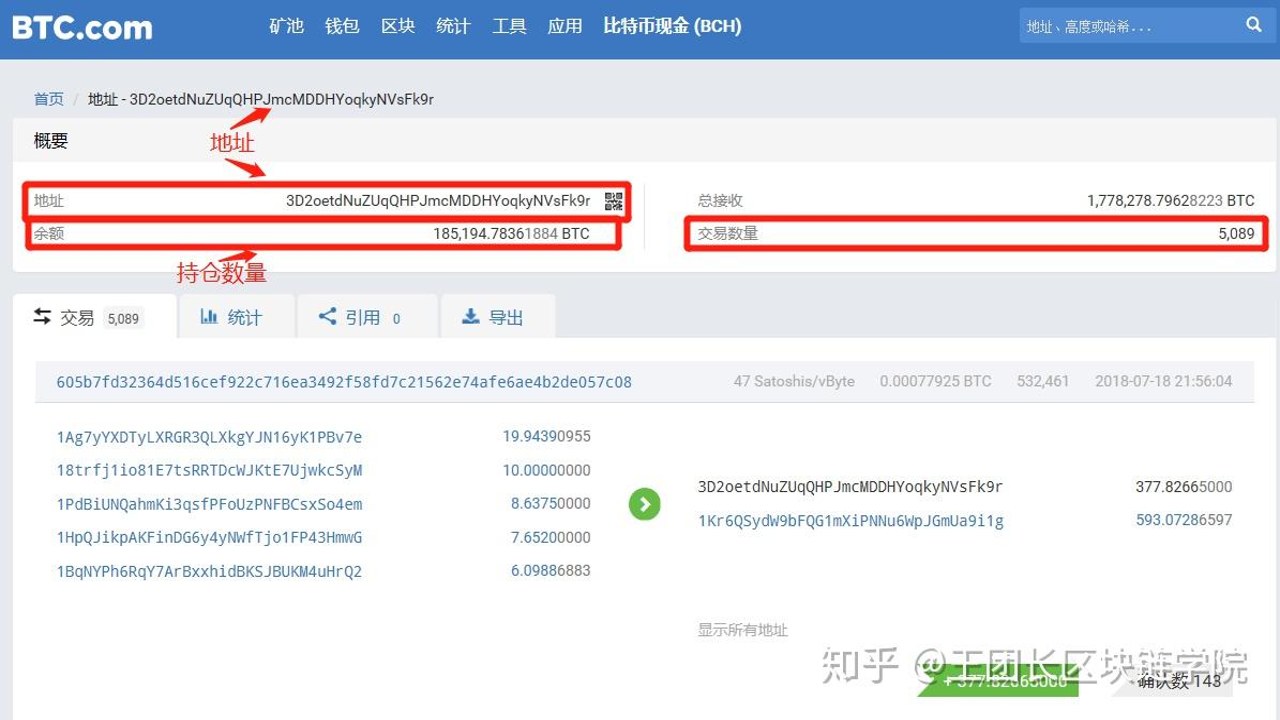Switch to 比特币现金 (BCH)
The width and height of the screenshot is (1280, 720).
click(672, 26)
